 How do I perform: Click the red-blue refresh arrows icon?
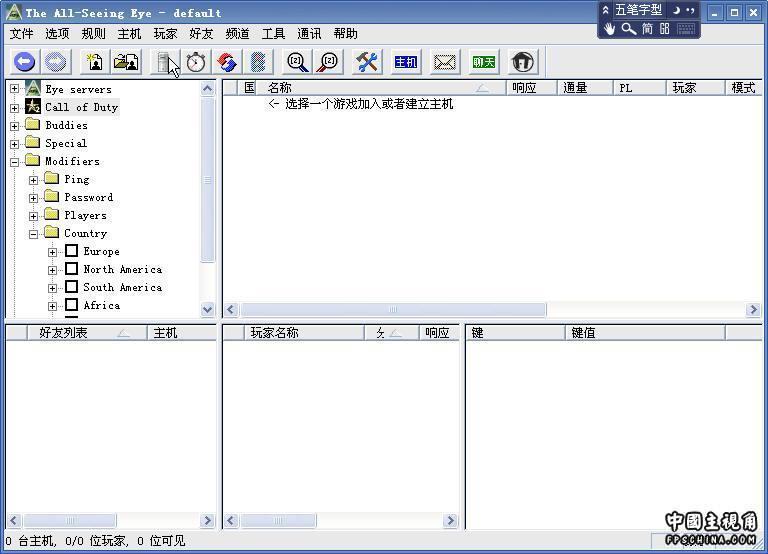pyautogui.click(x=227, y=62)
